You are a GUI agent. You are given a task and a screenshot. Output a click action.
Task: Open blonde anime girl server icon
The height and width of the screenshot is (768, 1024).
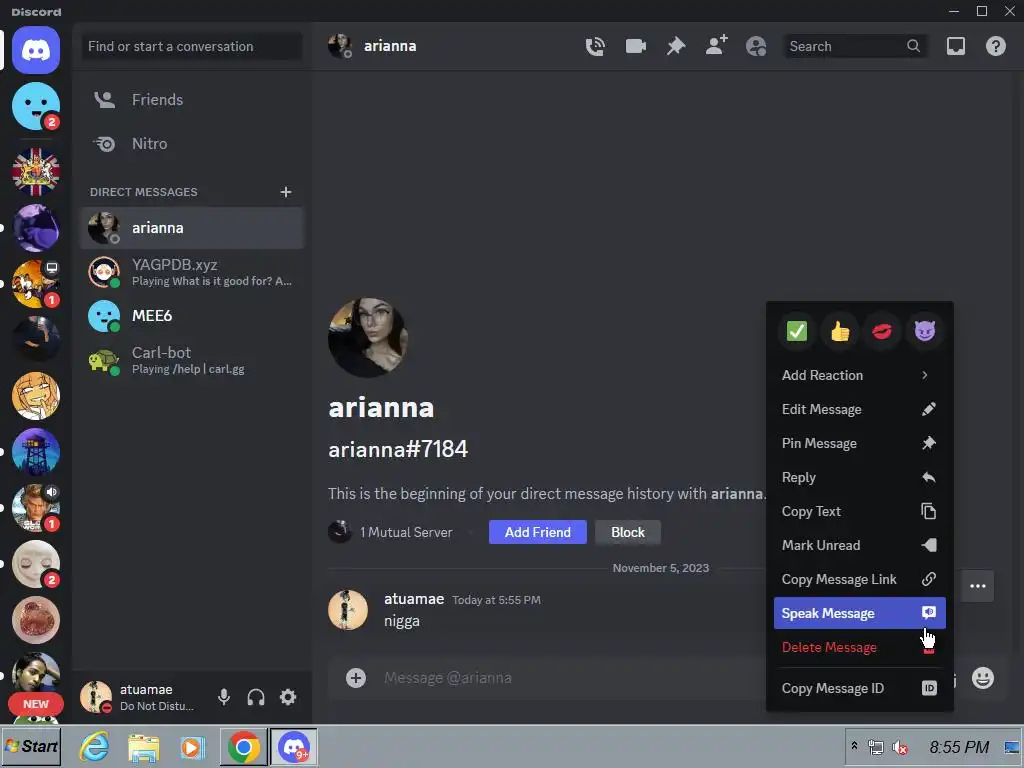click(36, 396)
